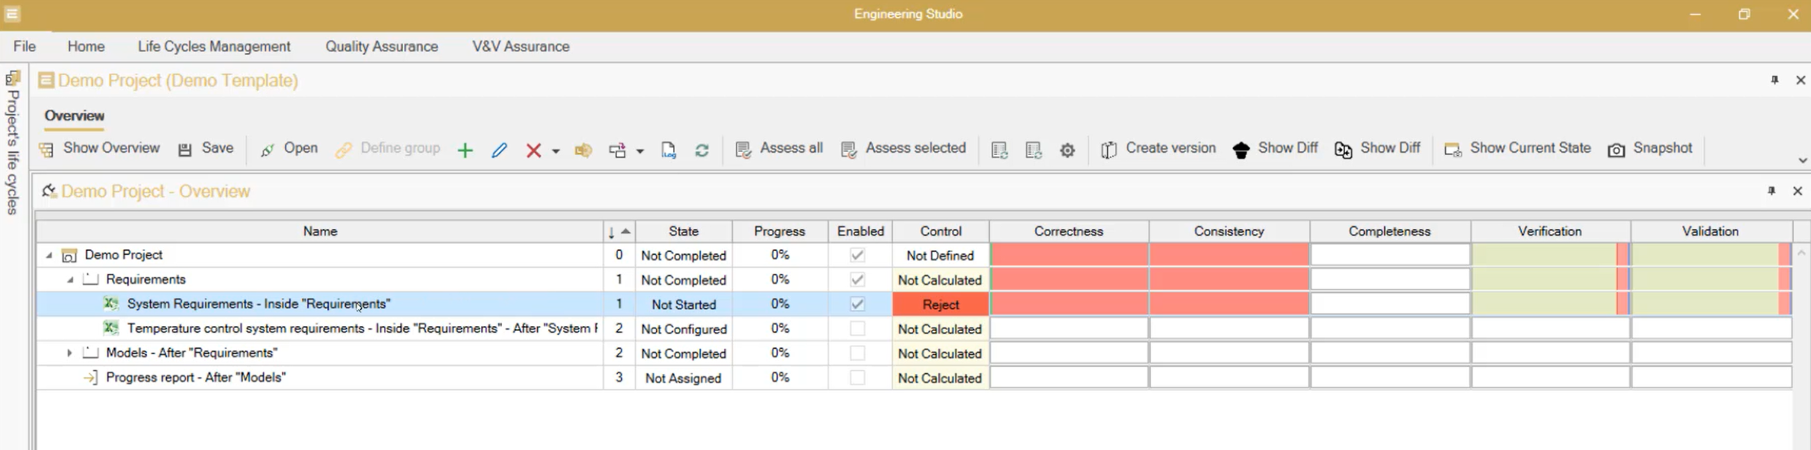Toggle Enabled checkbox for Requirements row
This screenshot has width=1811, height=450.
tap(857, 280)
